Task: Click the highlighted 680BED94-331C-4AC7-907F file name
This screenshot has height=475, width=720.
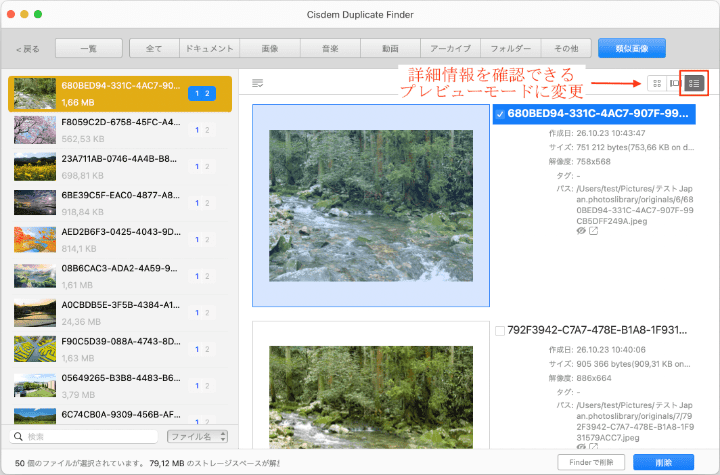Action: 598,114
